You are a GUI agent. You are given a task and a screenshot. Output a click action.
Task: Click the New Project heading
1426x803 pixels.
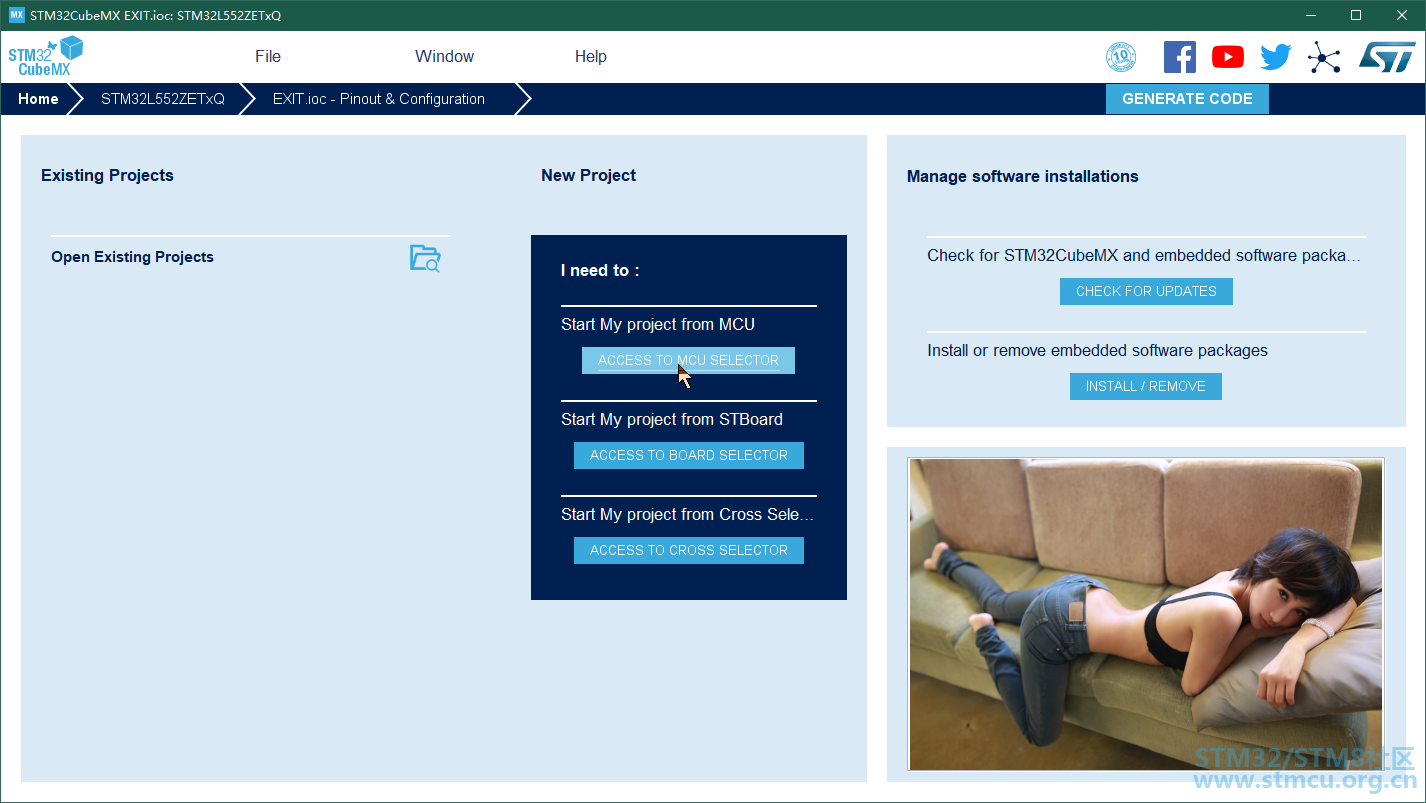click(x=588, y=175)
